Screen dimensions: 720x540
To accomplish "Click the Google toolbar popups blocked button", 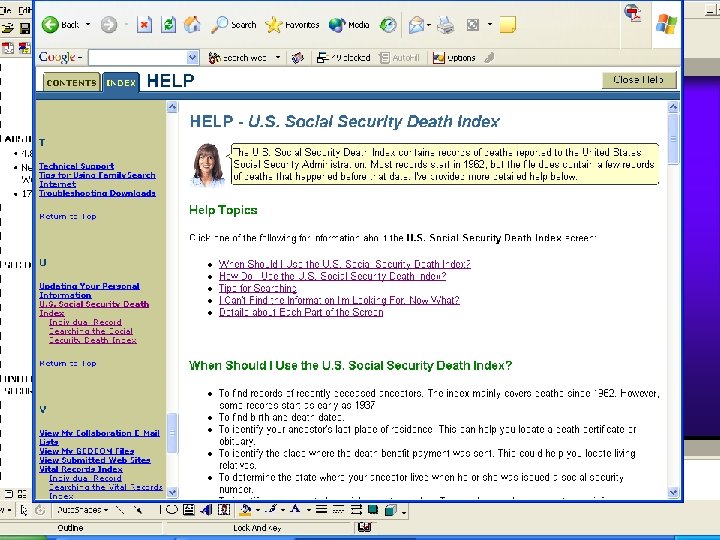I will [x=343, y=58].
